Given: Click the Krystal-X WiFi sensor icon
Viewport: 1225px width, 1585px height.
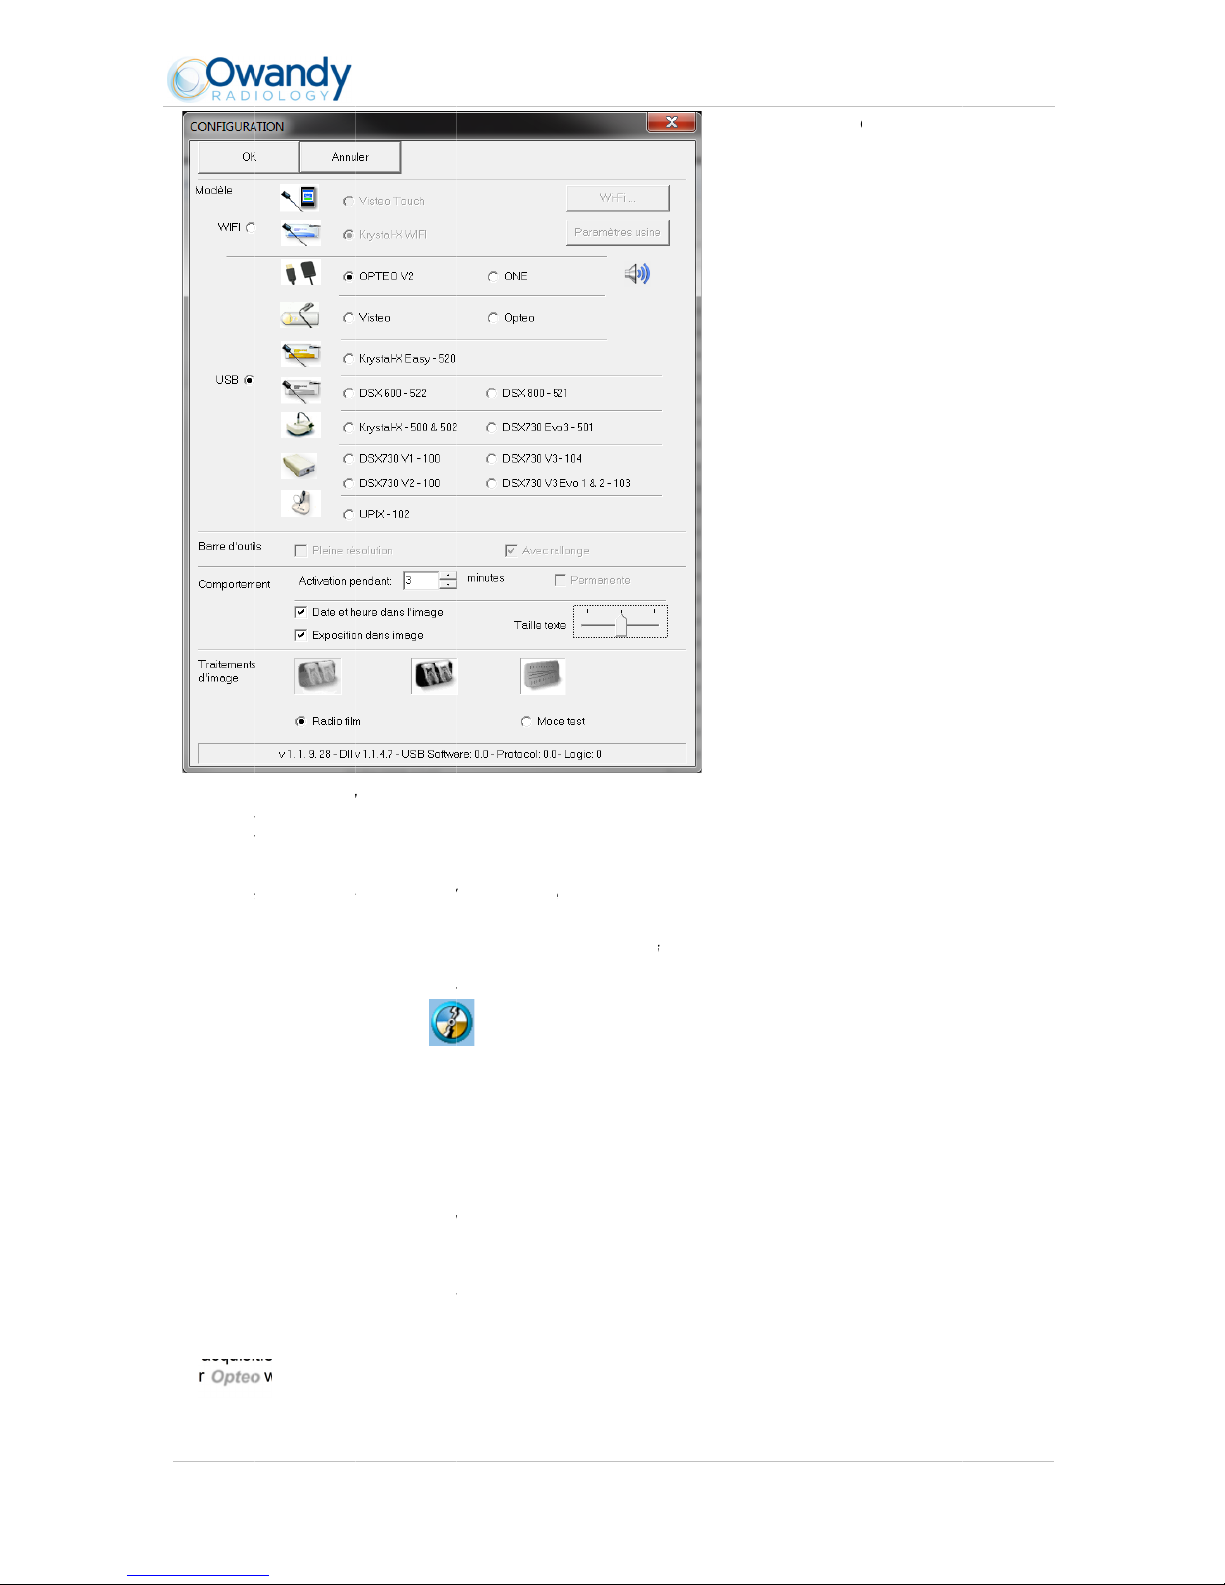Looking at the screenshot, I should [x=301, y=233].
